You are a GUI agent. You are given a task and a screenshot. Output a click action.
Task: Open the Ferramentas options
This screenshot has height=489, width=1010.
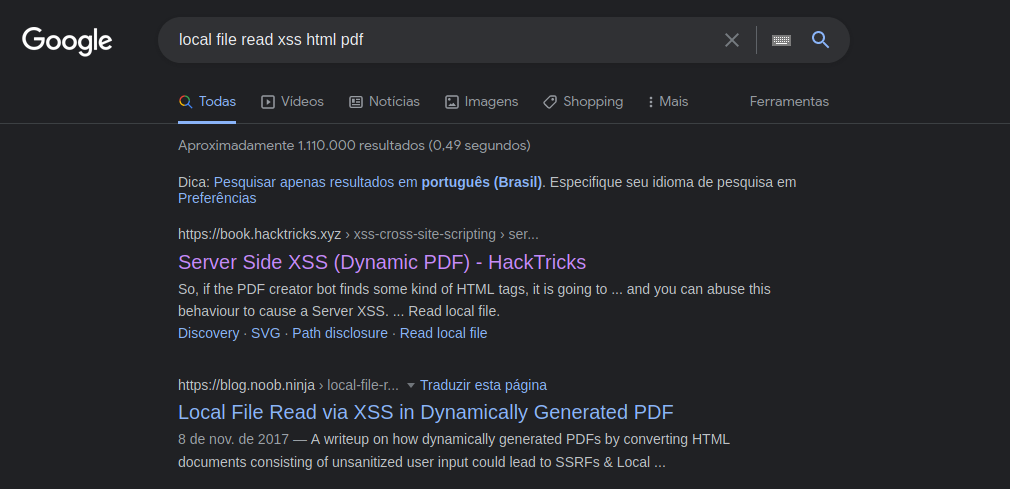point(789,102)
